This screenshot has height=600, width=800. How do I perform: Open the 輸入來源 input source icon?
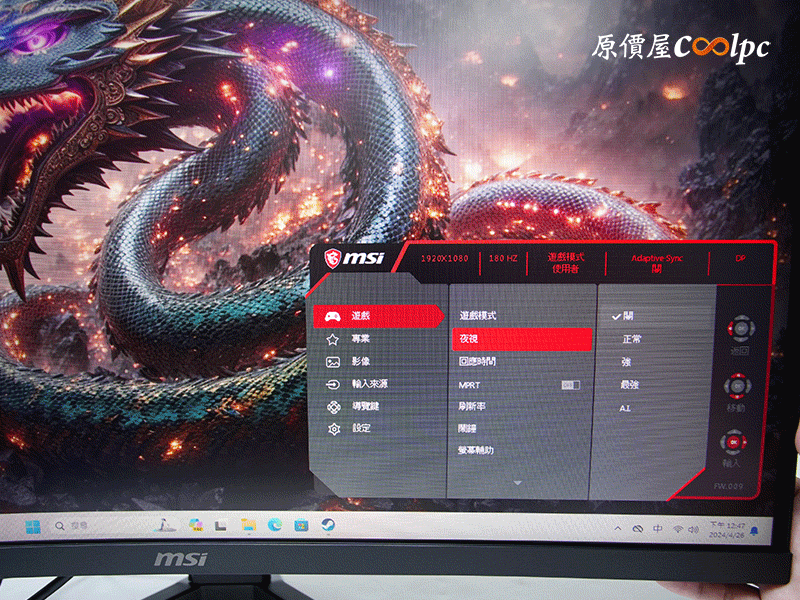click(333, 384)
